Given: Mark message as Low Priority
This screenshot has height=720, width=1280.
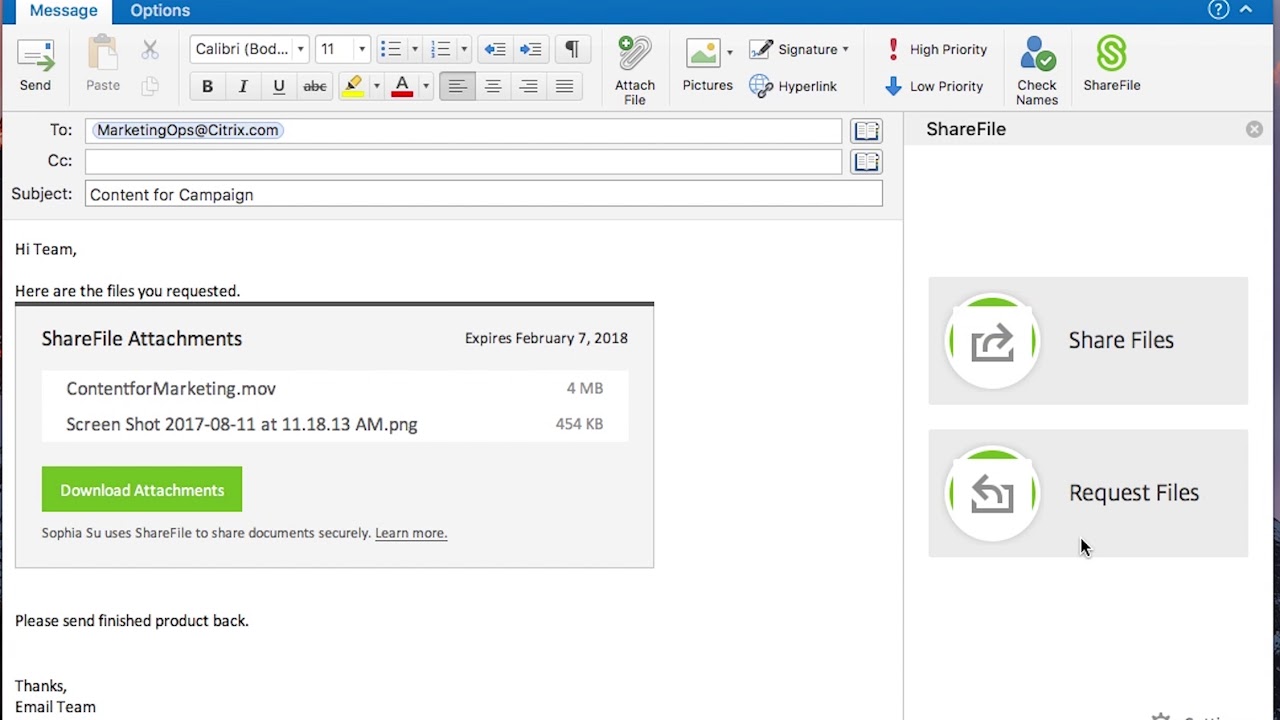Looking at the screenshot, I should coord(934,86).
